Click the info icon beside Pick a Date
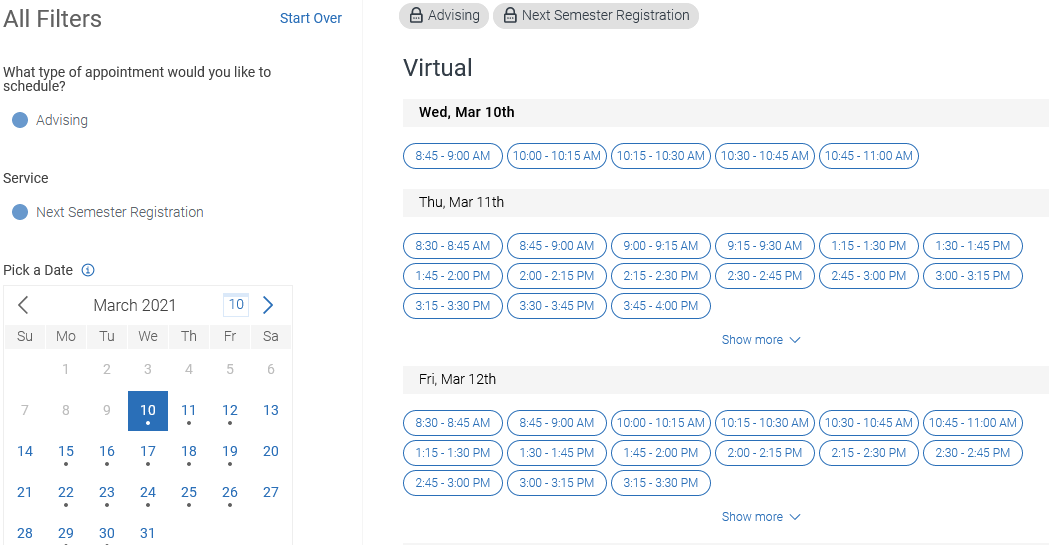1049x545 pixels. (88, 270)
